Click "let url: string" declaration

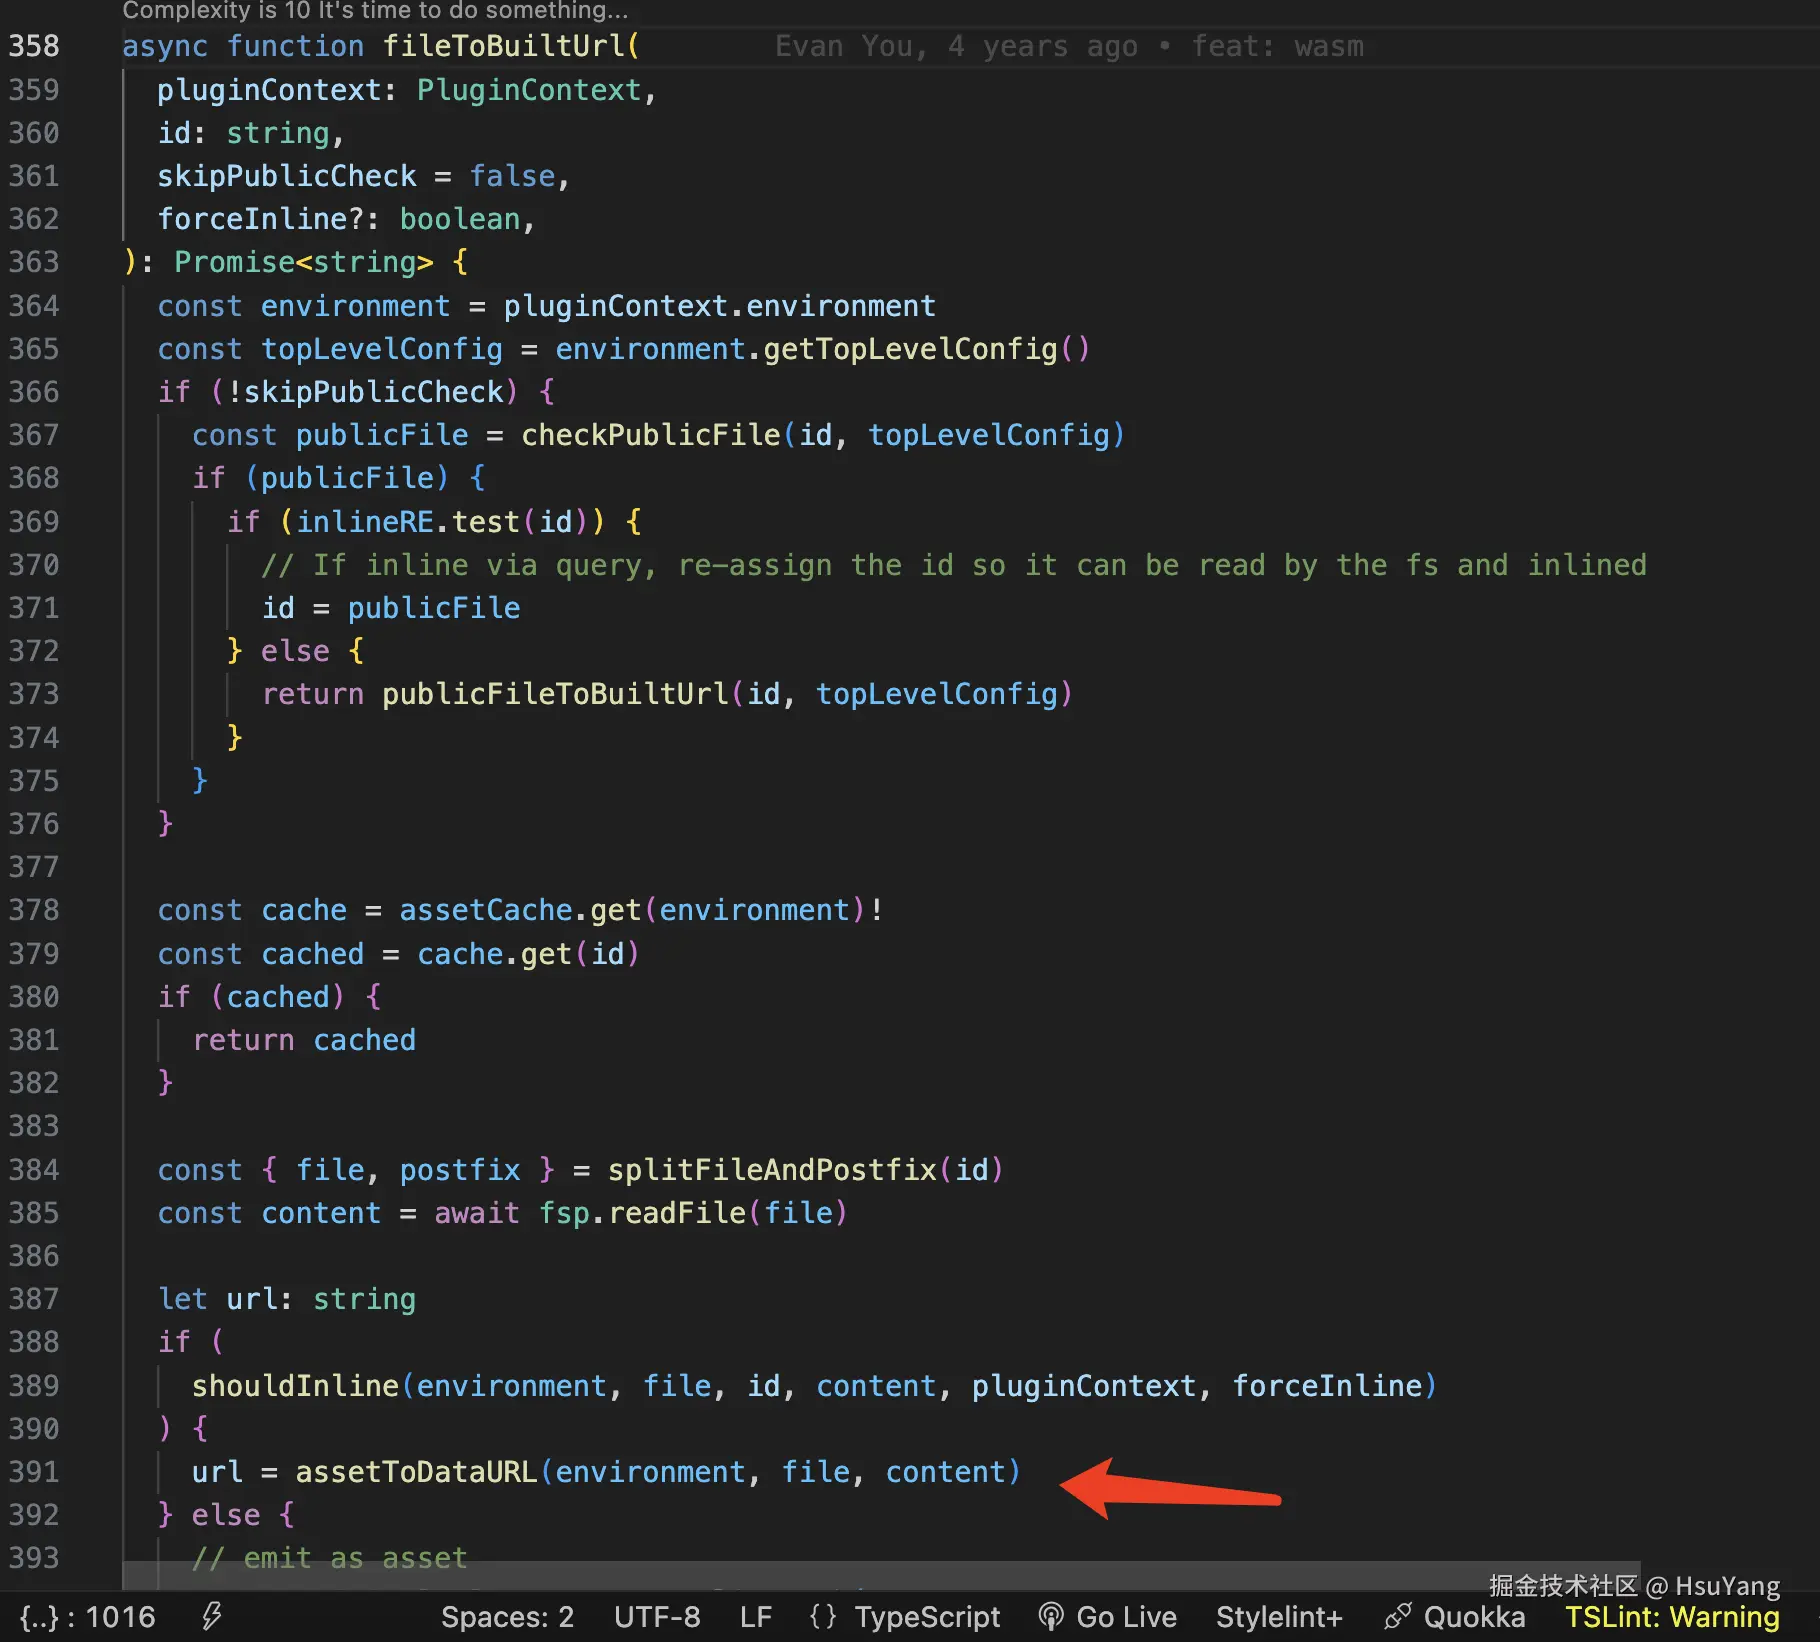click(x=286, y=1299)
